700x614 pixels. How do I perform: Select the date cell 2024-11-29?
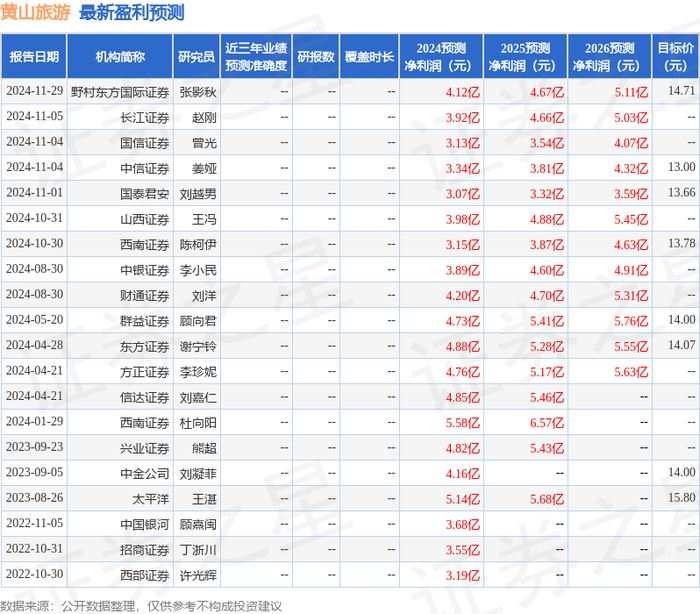[34, 91]
